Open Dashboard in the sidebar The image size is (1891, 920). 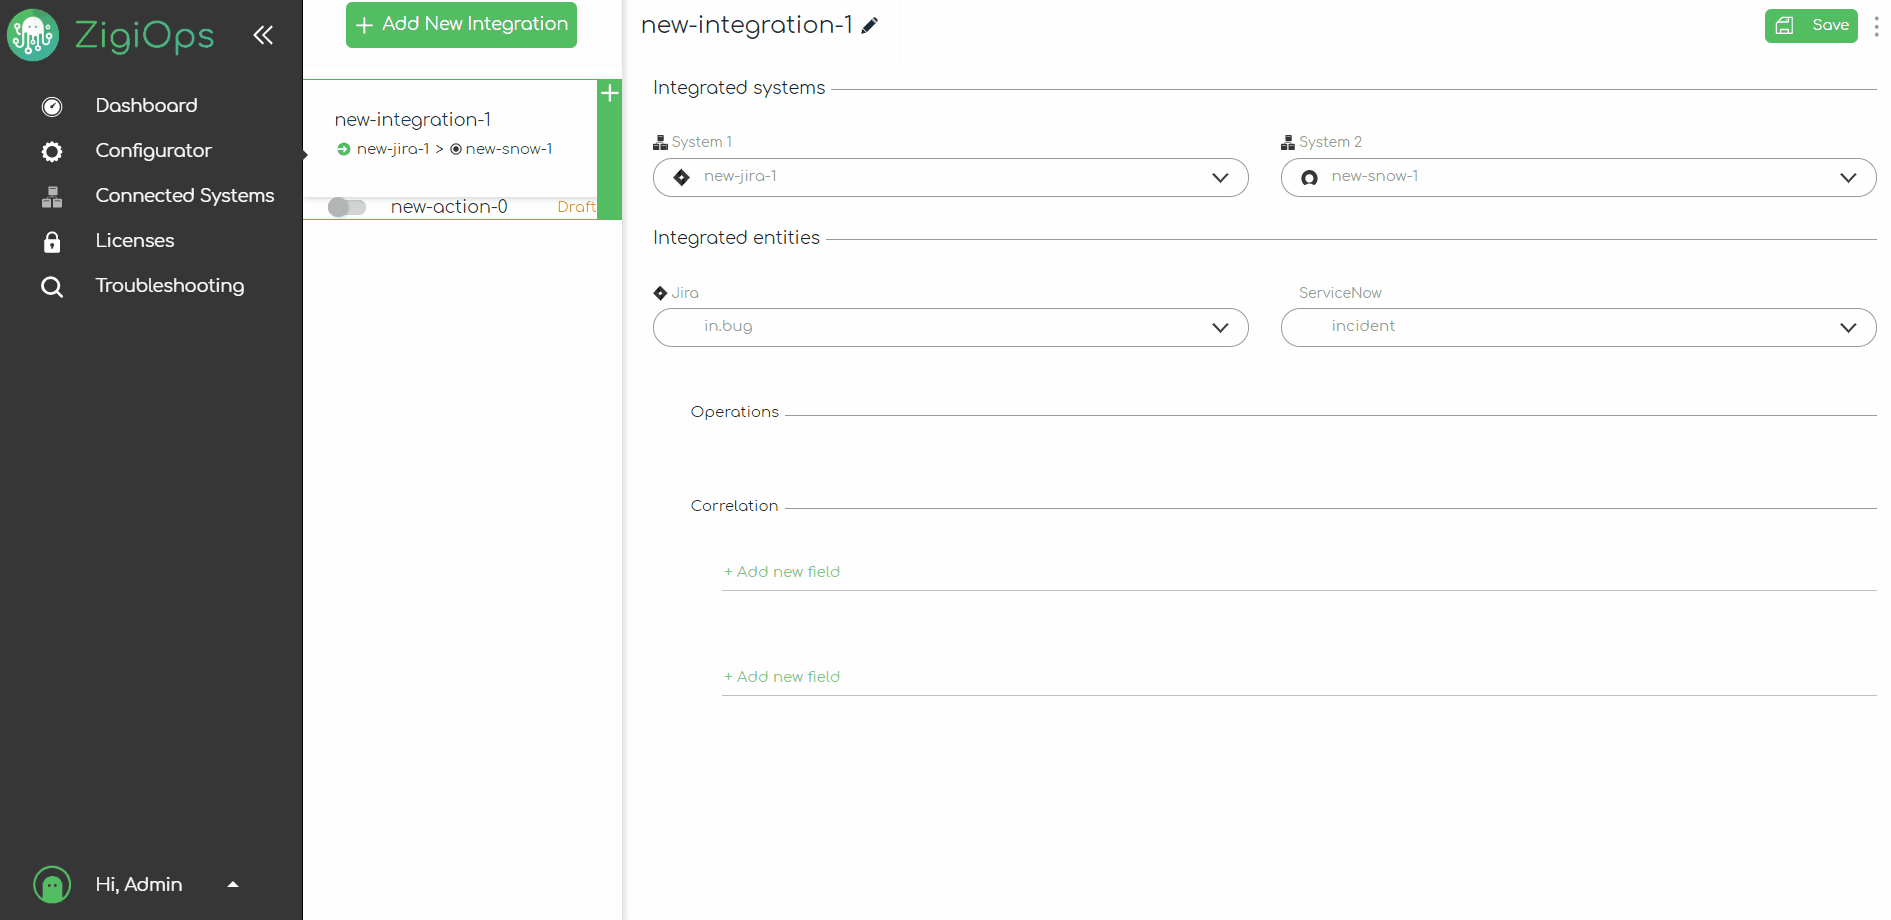coord(146,105)
